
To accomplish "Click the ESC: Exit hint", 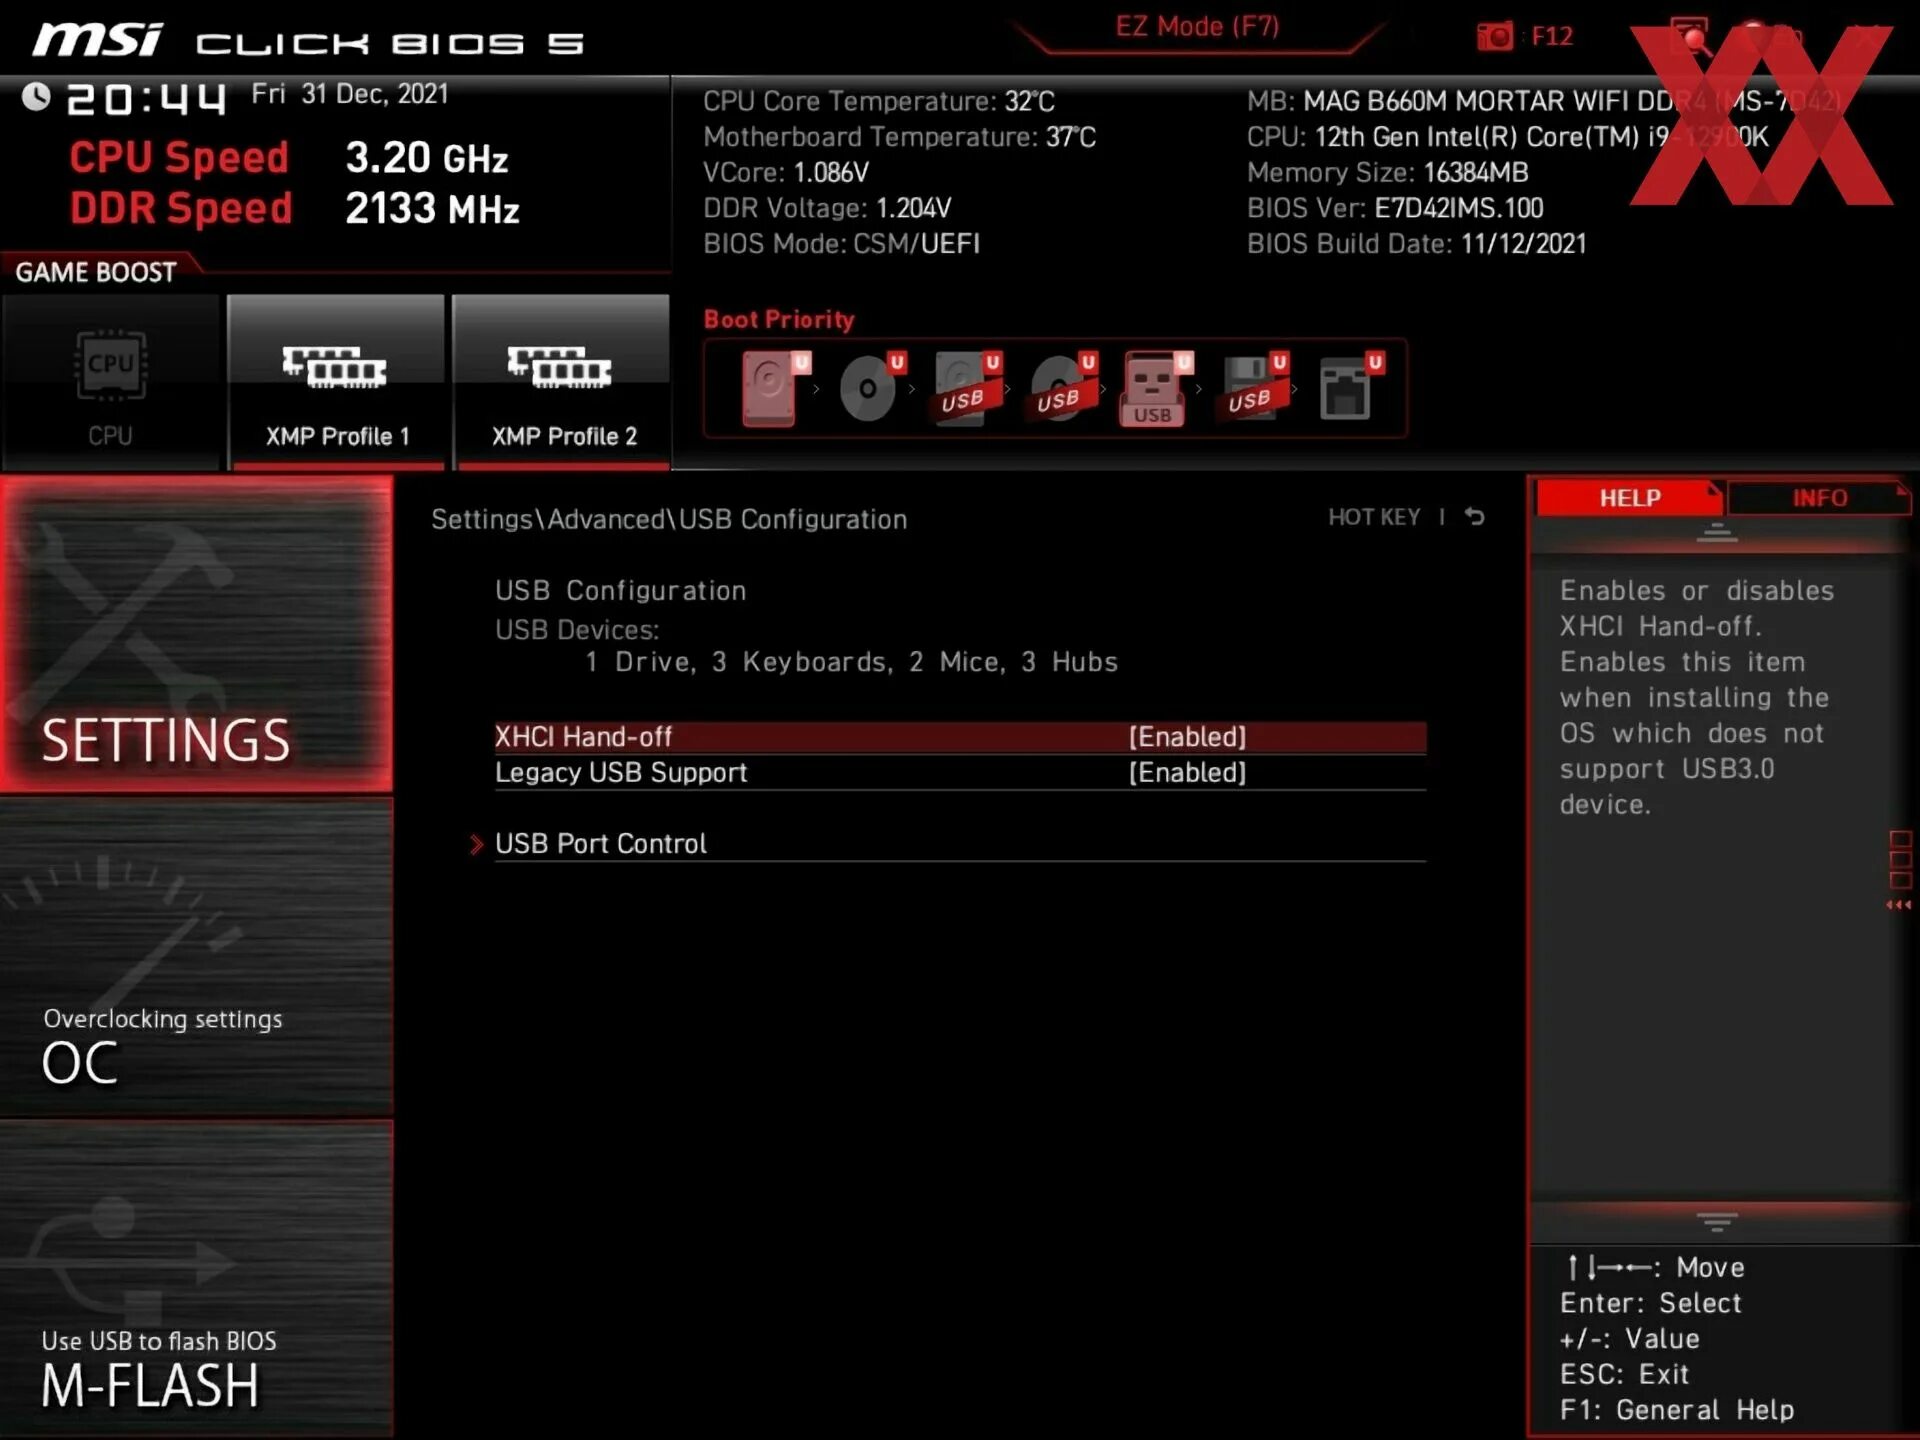I will point(1624,1374).
